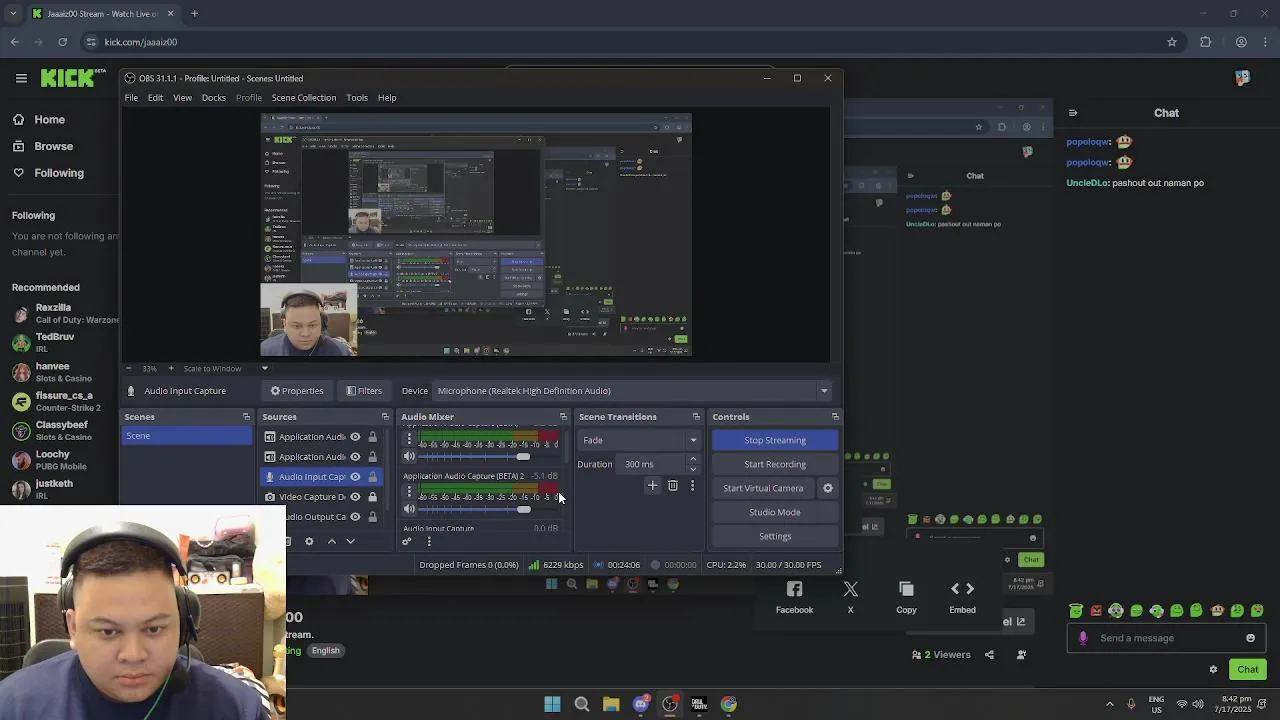Pop out the Controls dock
Image resolution: width=1280 pixels, height=720 pixels.
pos(835,417)
